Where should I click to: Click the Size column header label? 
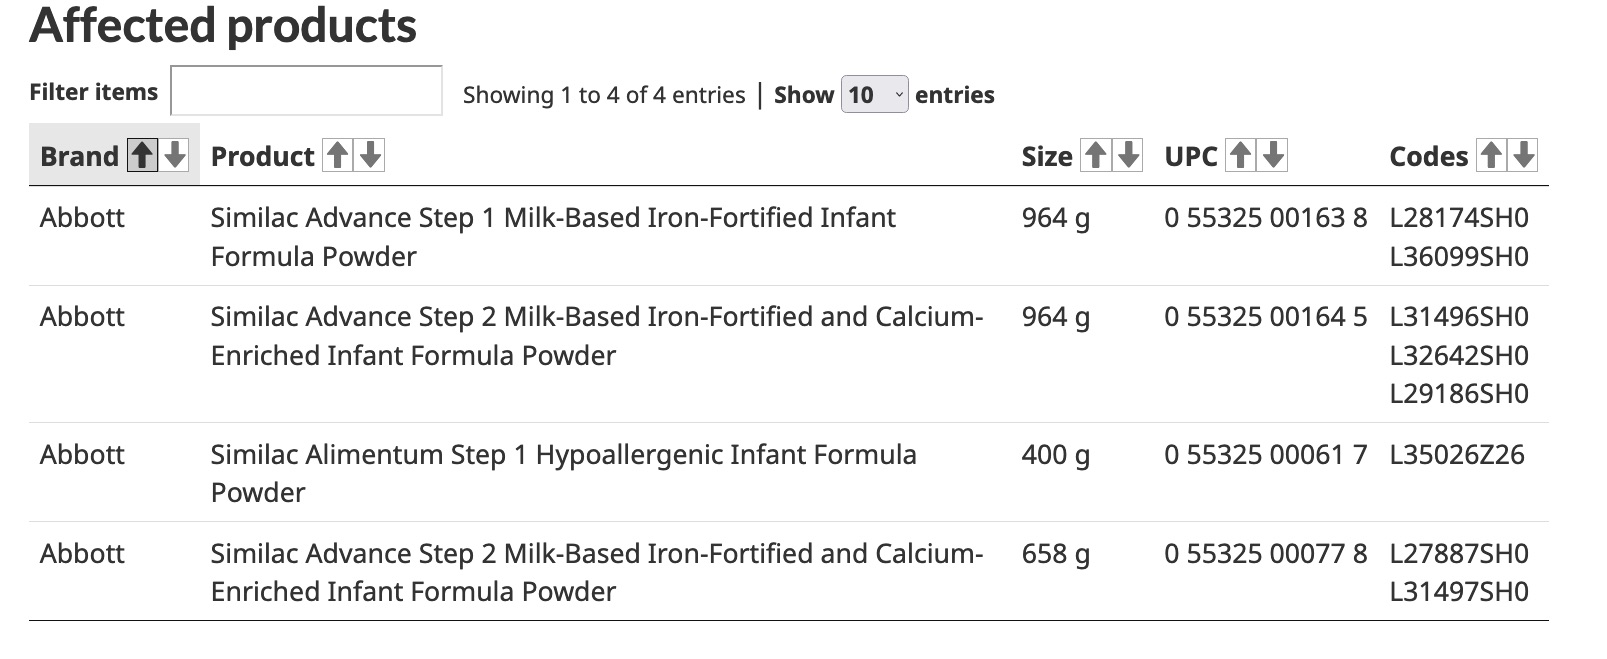click(x=1047, y=156)
